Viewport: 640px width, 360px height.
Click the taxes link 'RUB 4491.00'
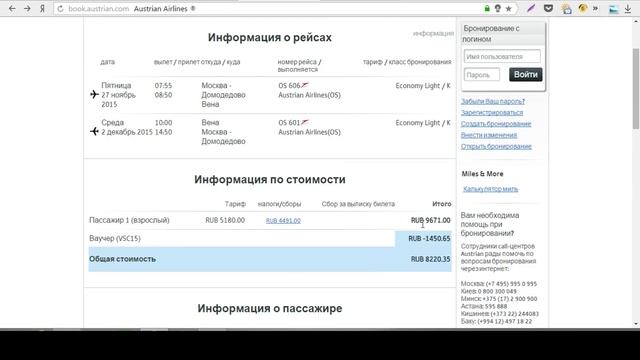point(283,220)
